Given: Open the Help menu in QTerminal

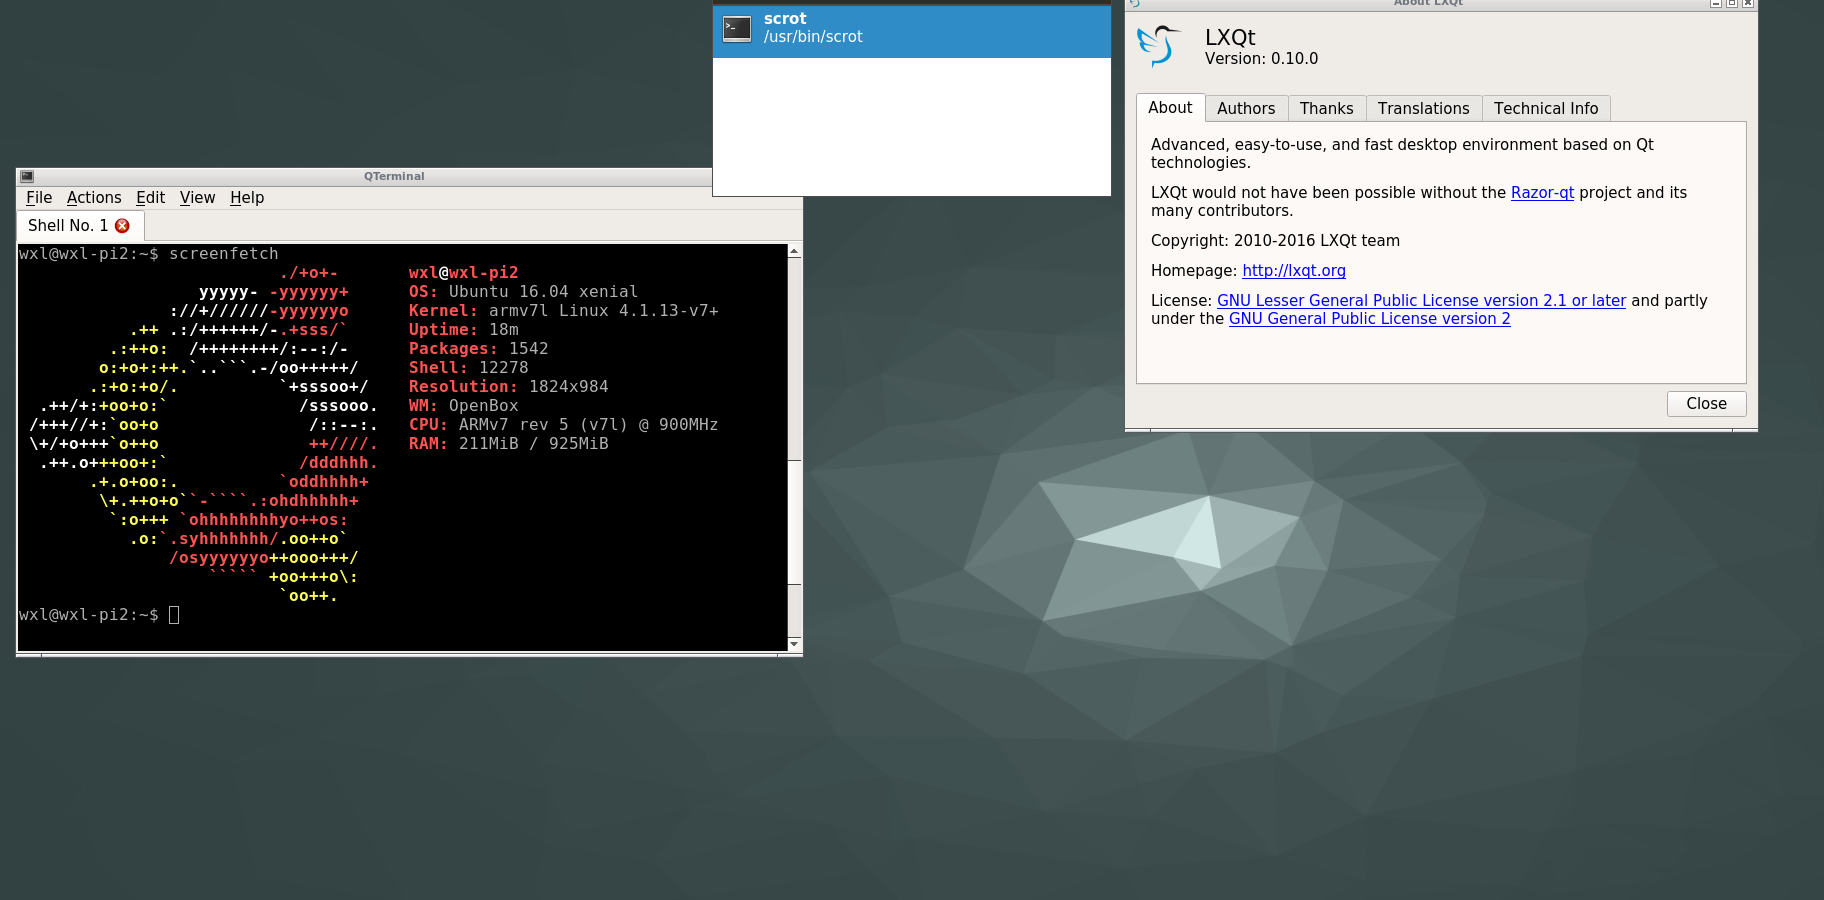Looking at the screenshot, I should 247,198.
